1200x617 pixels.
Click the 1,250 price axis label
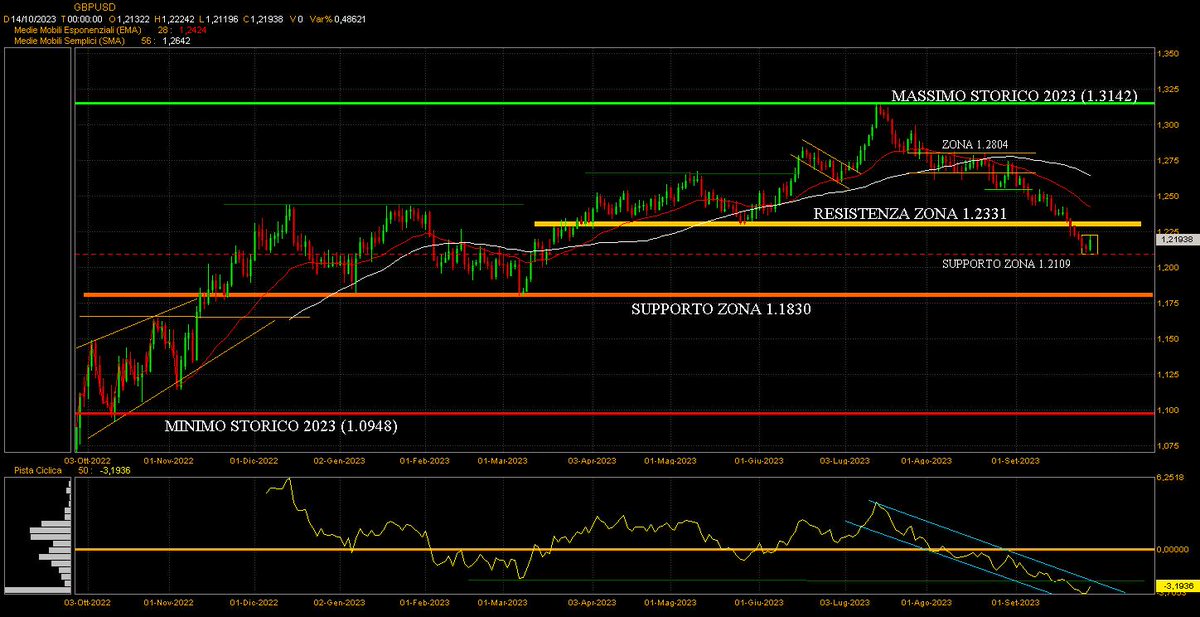[1168, 197]
